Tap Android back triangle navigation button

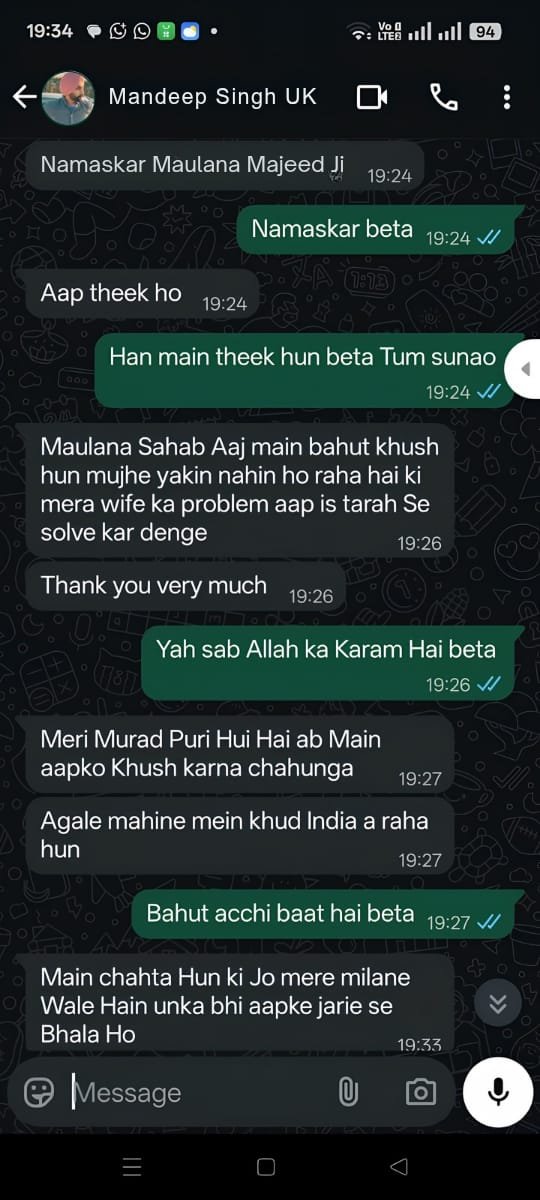pyautogui.click(x=399, y=1167)
